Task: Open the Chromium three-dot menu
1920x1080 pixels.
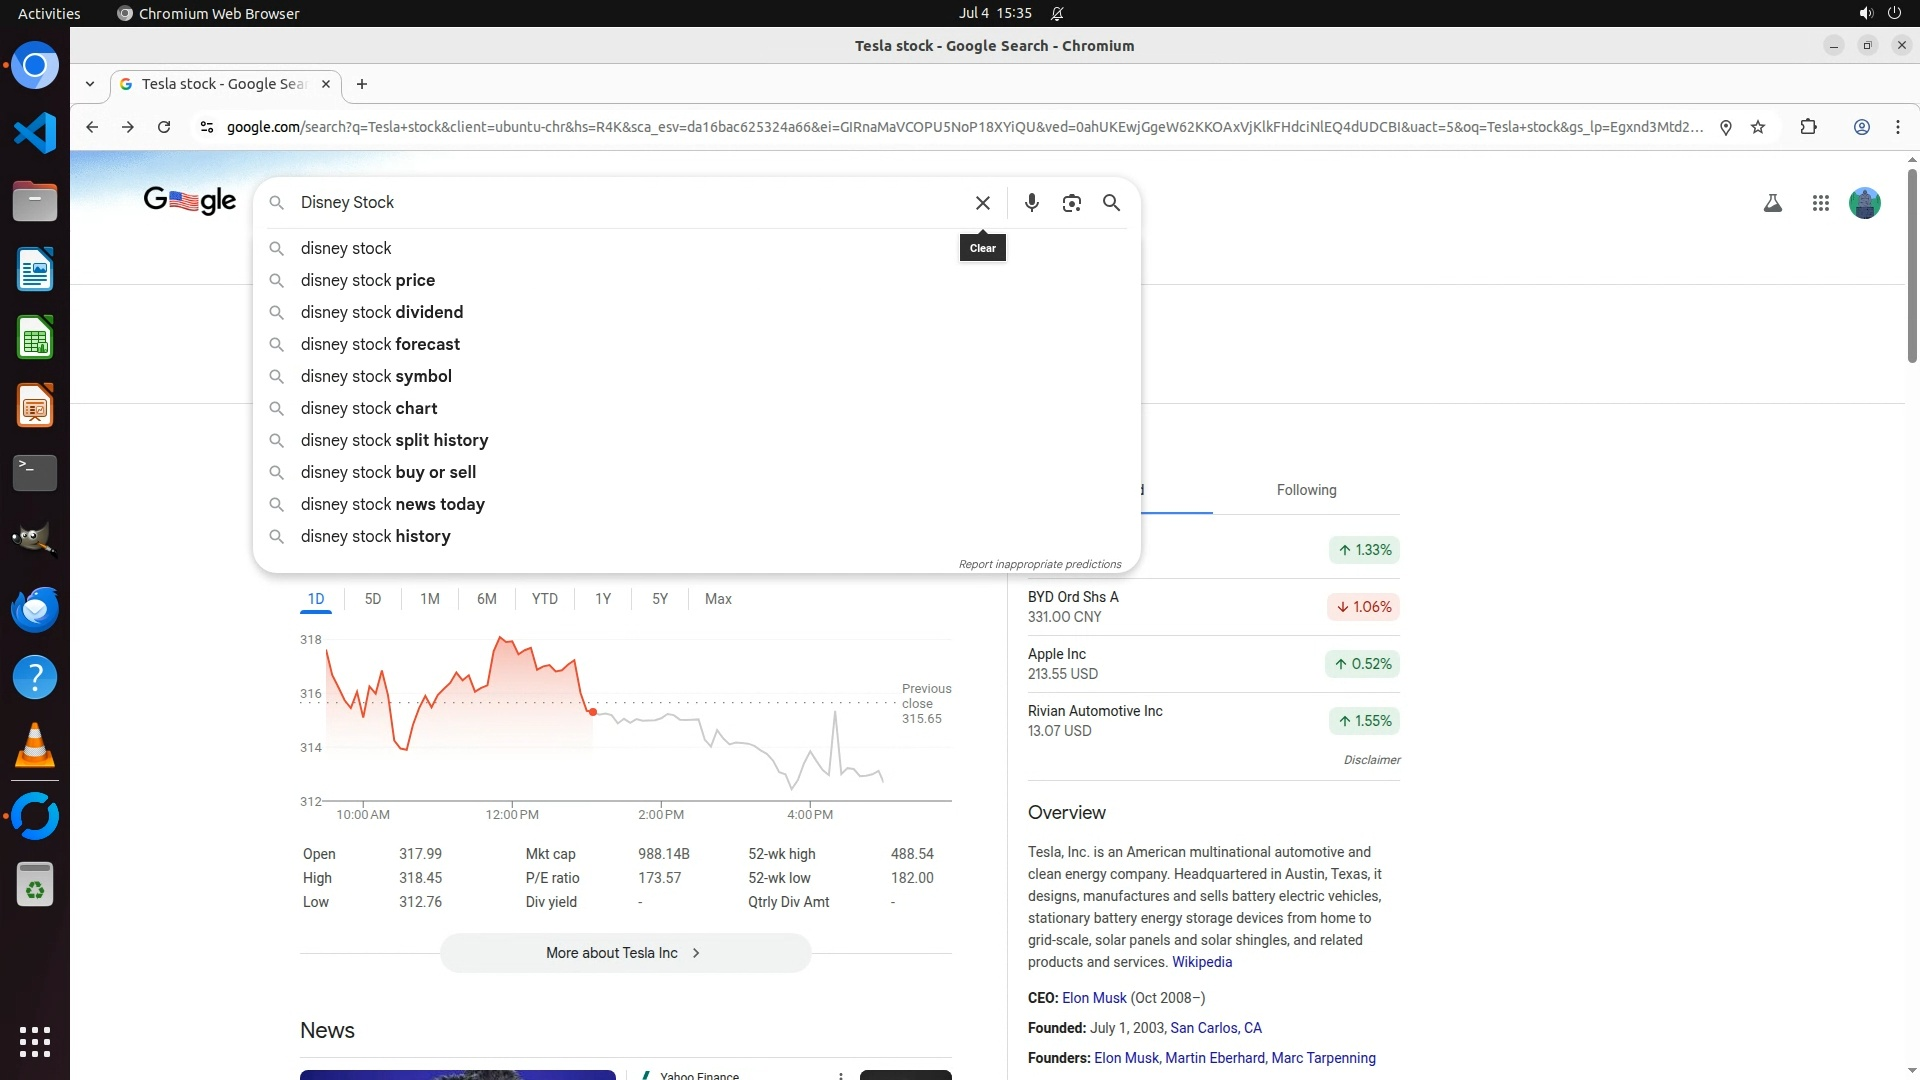Action: pos(1897,127)
